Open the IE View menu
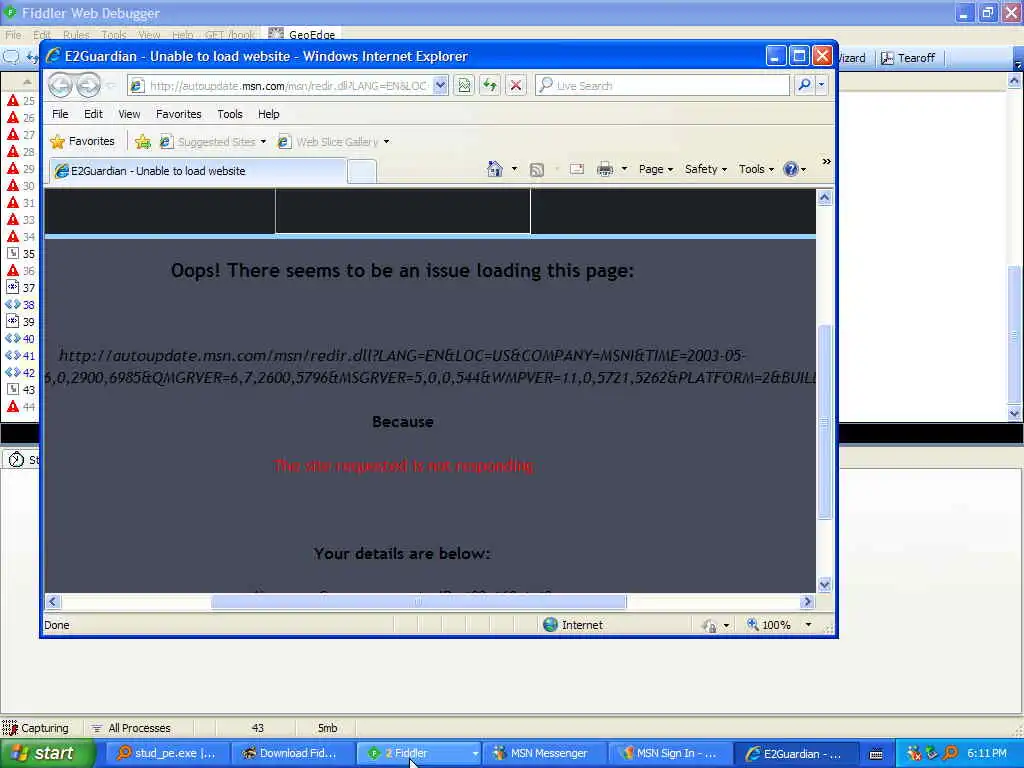Viewport: 1024px width, 768px height. click(129, 114)
